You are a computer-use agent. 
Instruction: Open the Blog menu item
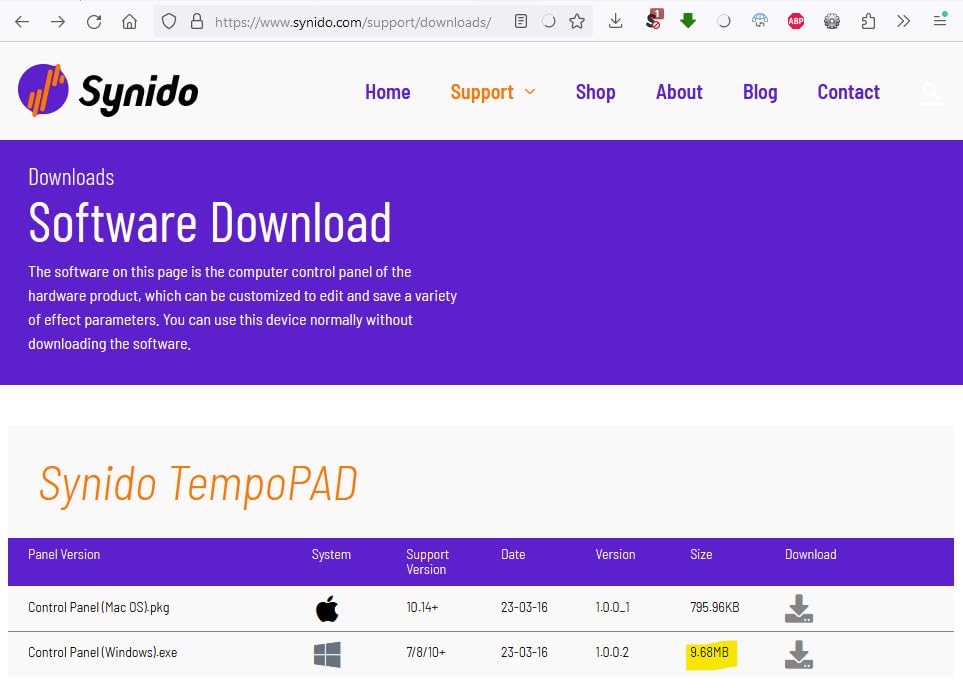point(759,92)
